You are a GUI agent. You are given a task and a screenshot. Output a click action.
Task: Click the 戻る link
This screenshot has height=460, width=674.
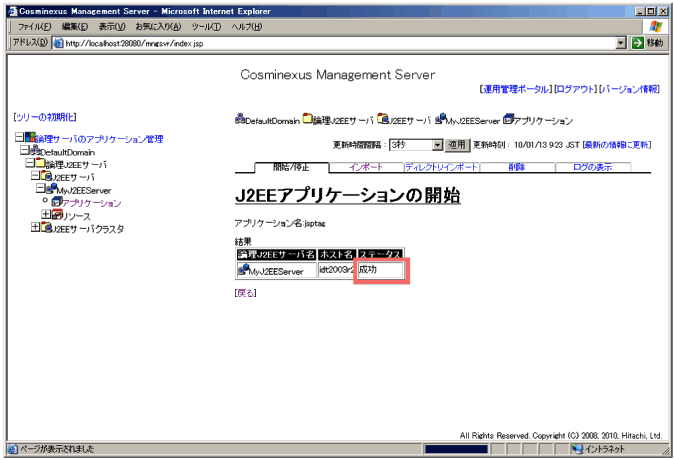click(245, 293)
